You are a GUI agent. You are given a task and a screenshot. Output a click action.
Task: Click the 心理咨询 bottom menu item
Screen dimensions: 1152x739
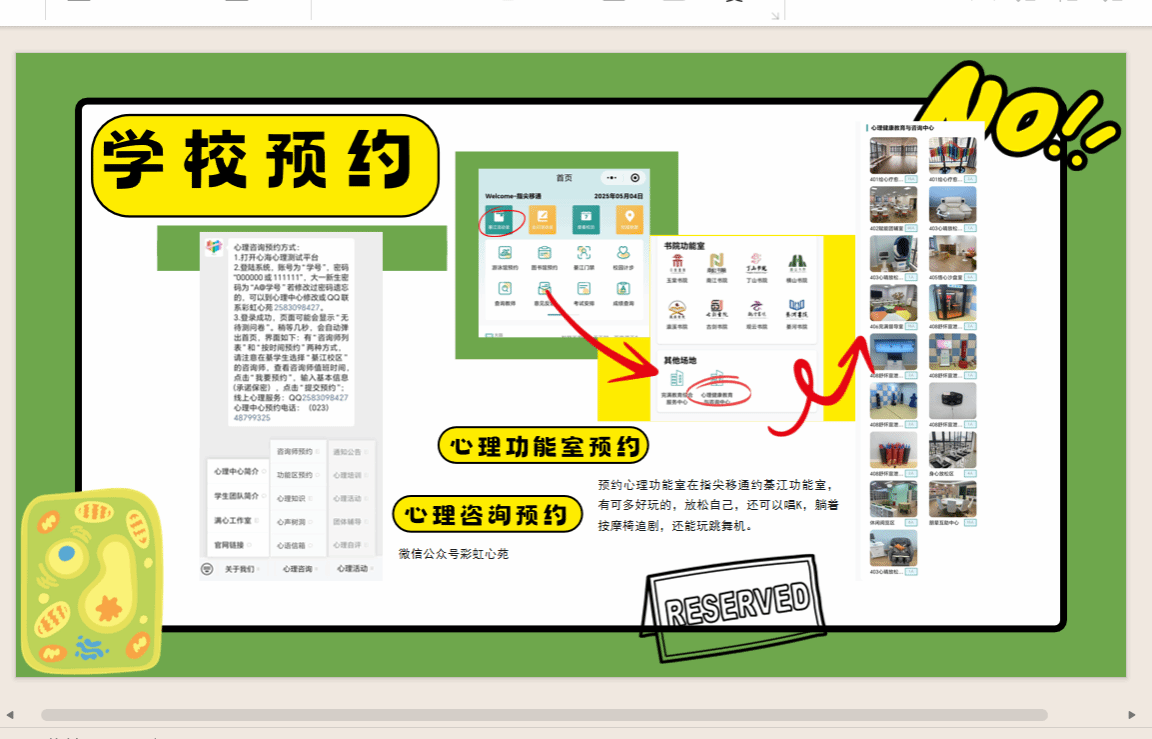coord(298,569)
